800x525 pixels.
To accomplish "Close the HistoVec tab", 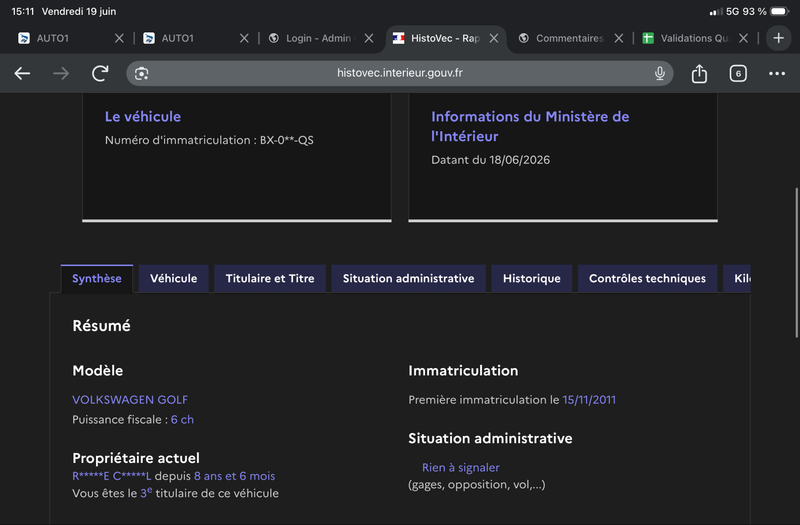I will (x=493, y=38).
